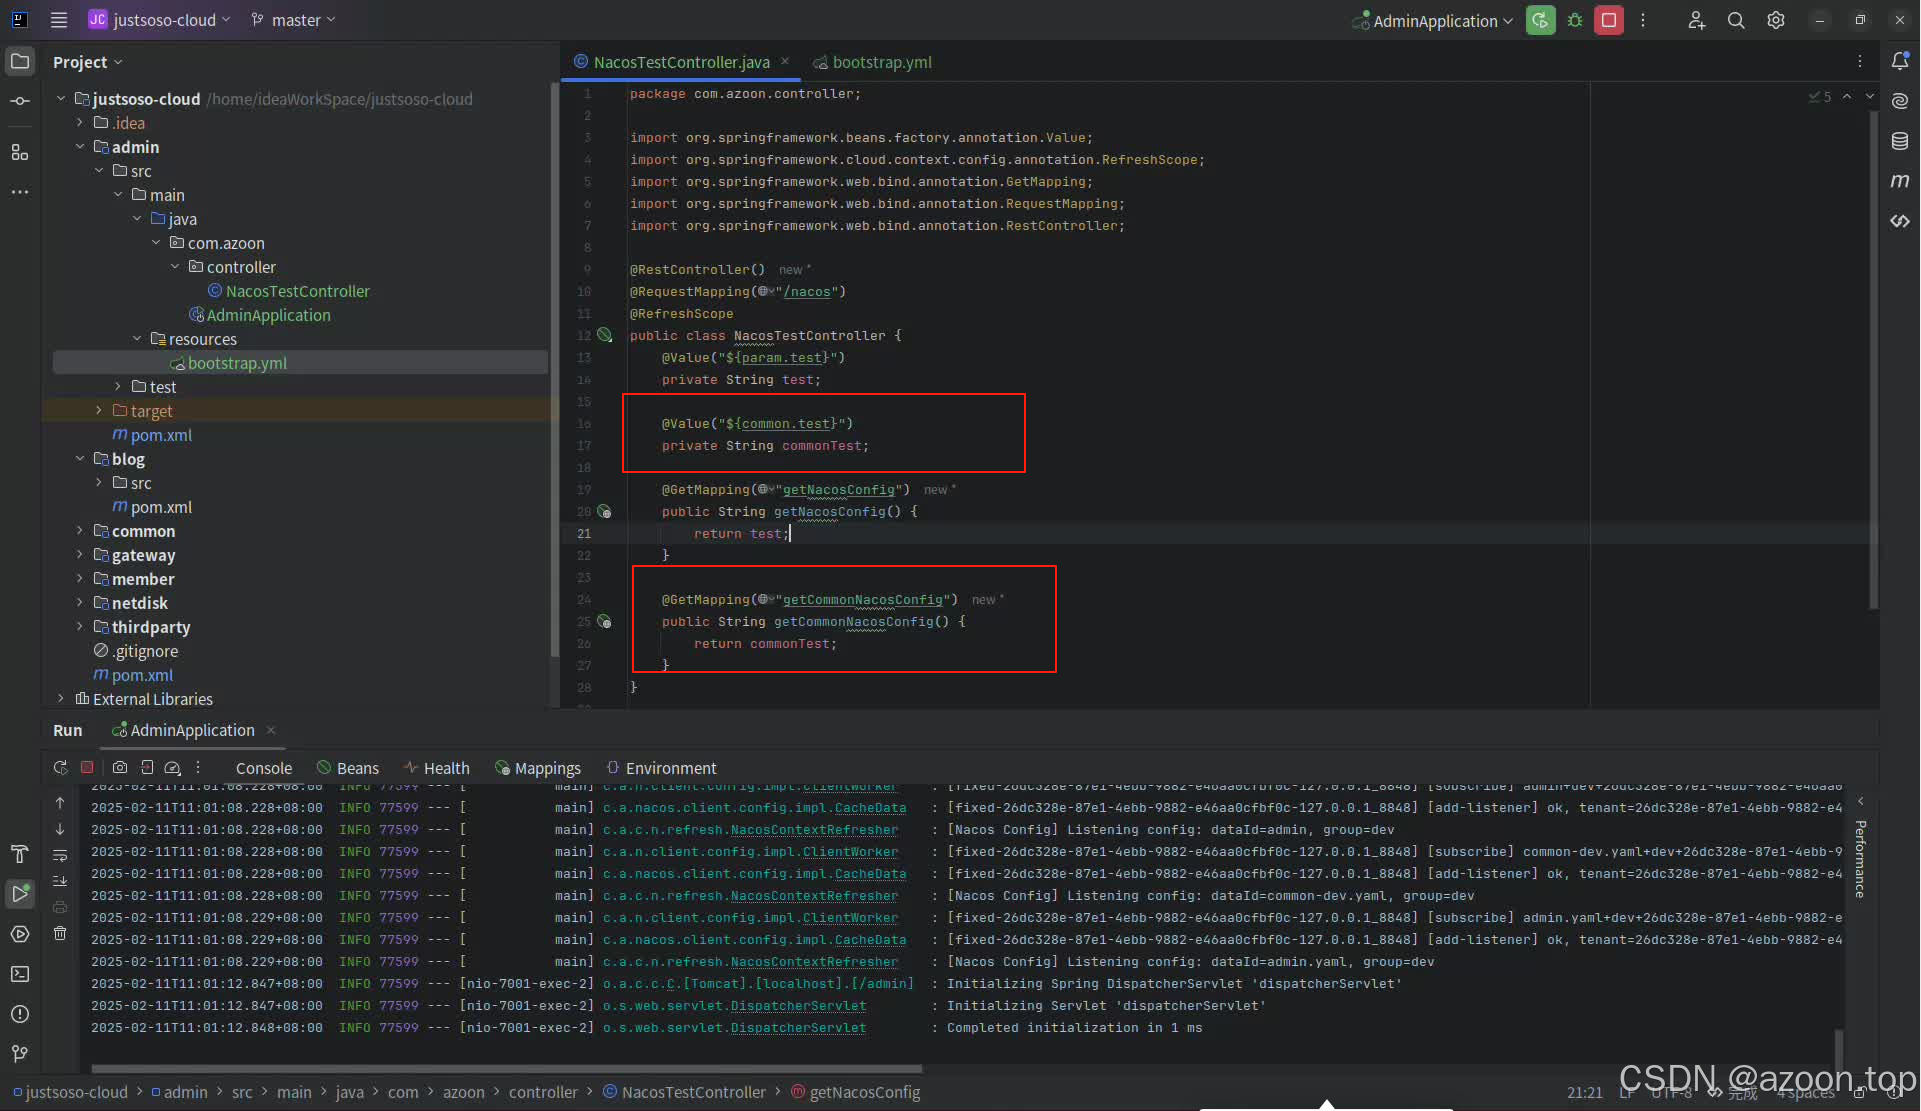Open the Database tool window
Screen dimensions: 1921x1111
click(x=1900, y=141)
